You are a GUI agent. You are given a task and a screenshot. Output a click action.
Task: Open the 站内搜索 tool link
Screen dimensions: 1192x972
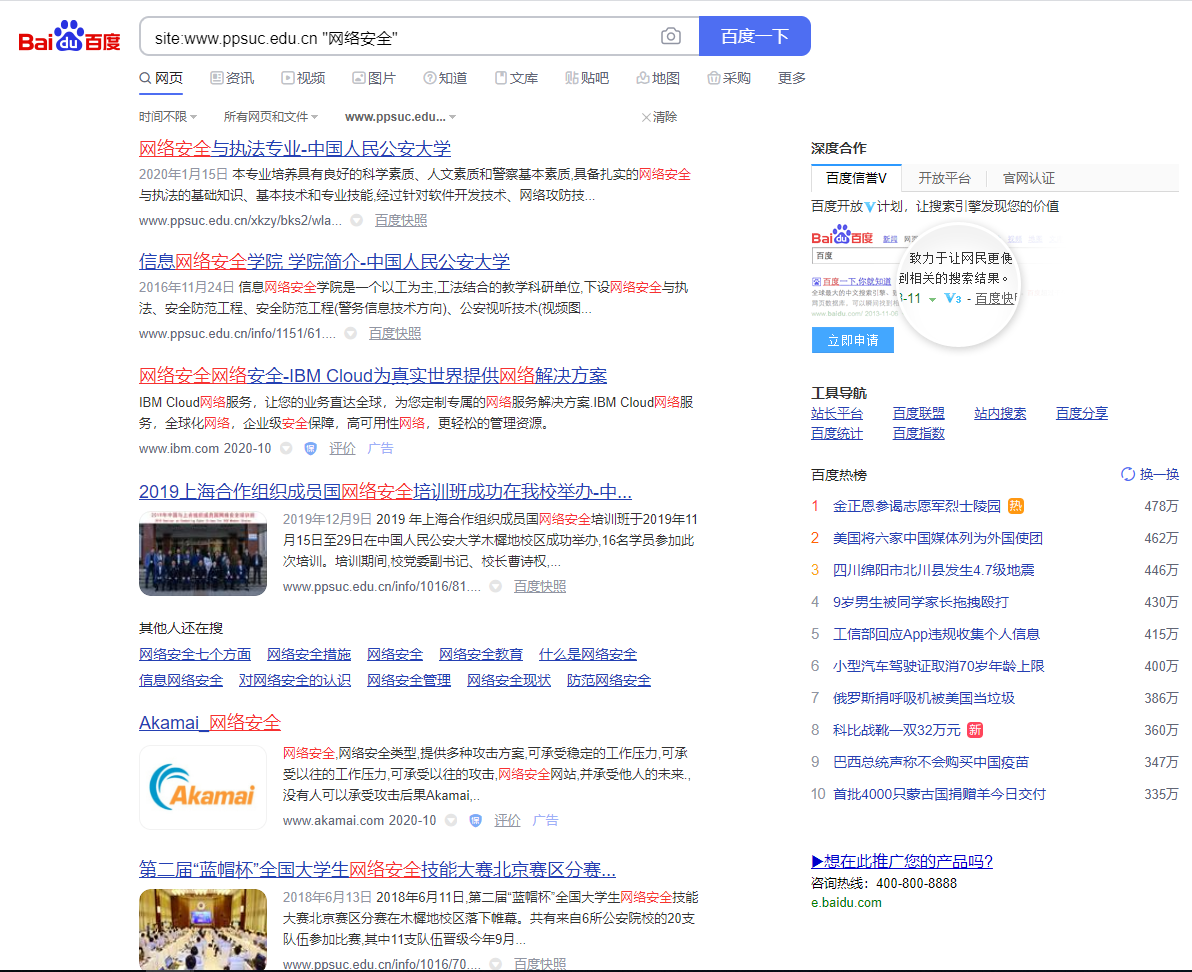[x=1000, y=413]
